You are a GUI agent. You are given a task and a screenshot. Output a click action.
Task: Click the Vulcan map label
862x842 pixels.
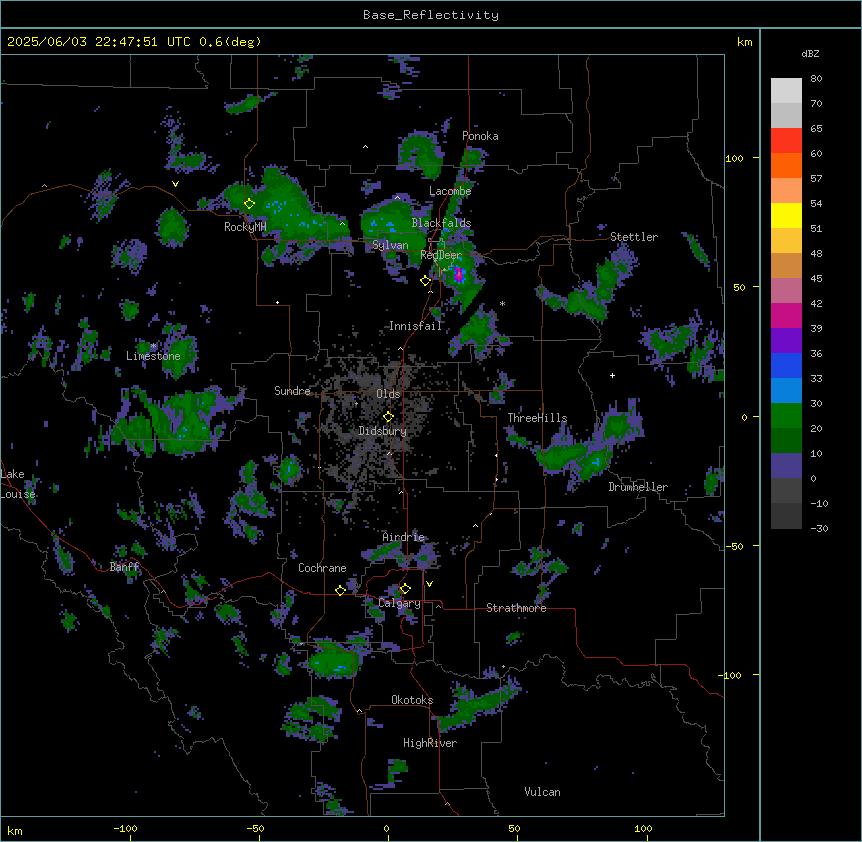point(543,792)
